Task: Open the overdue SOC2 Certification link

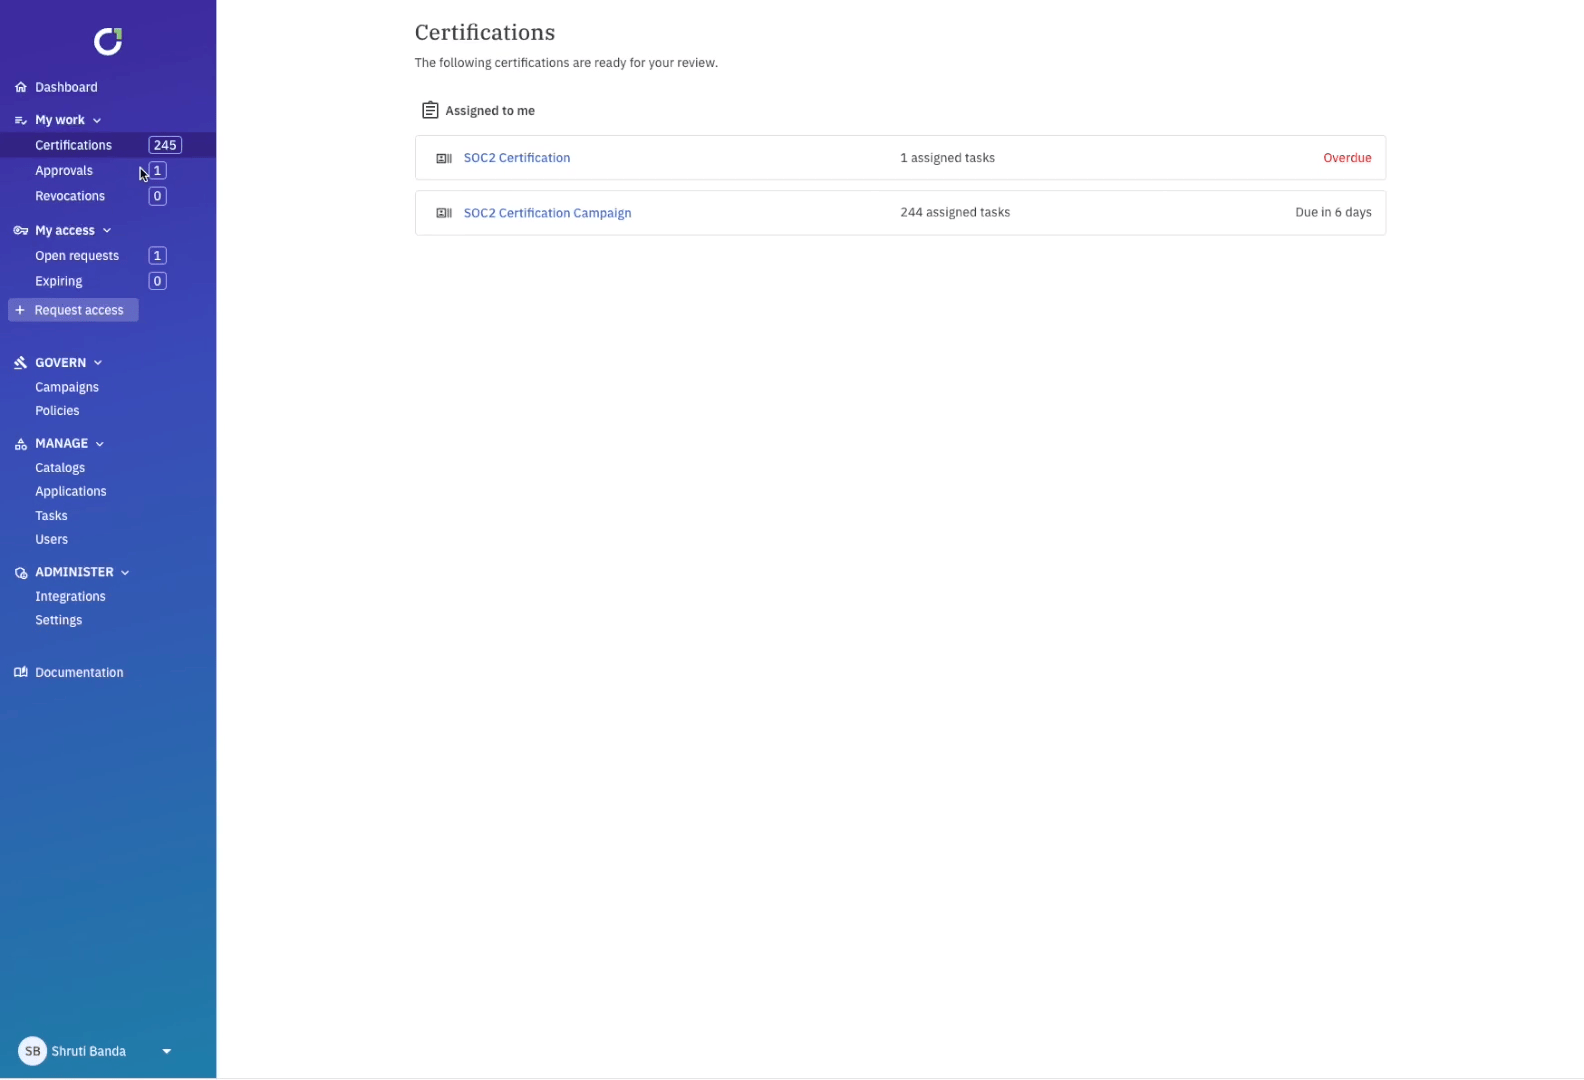Action: pos(517,158)
